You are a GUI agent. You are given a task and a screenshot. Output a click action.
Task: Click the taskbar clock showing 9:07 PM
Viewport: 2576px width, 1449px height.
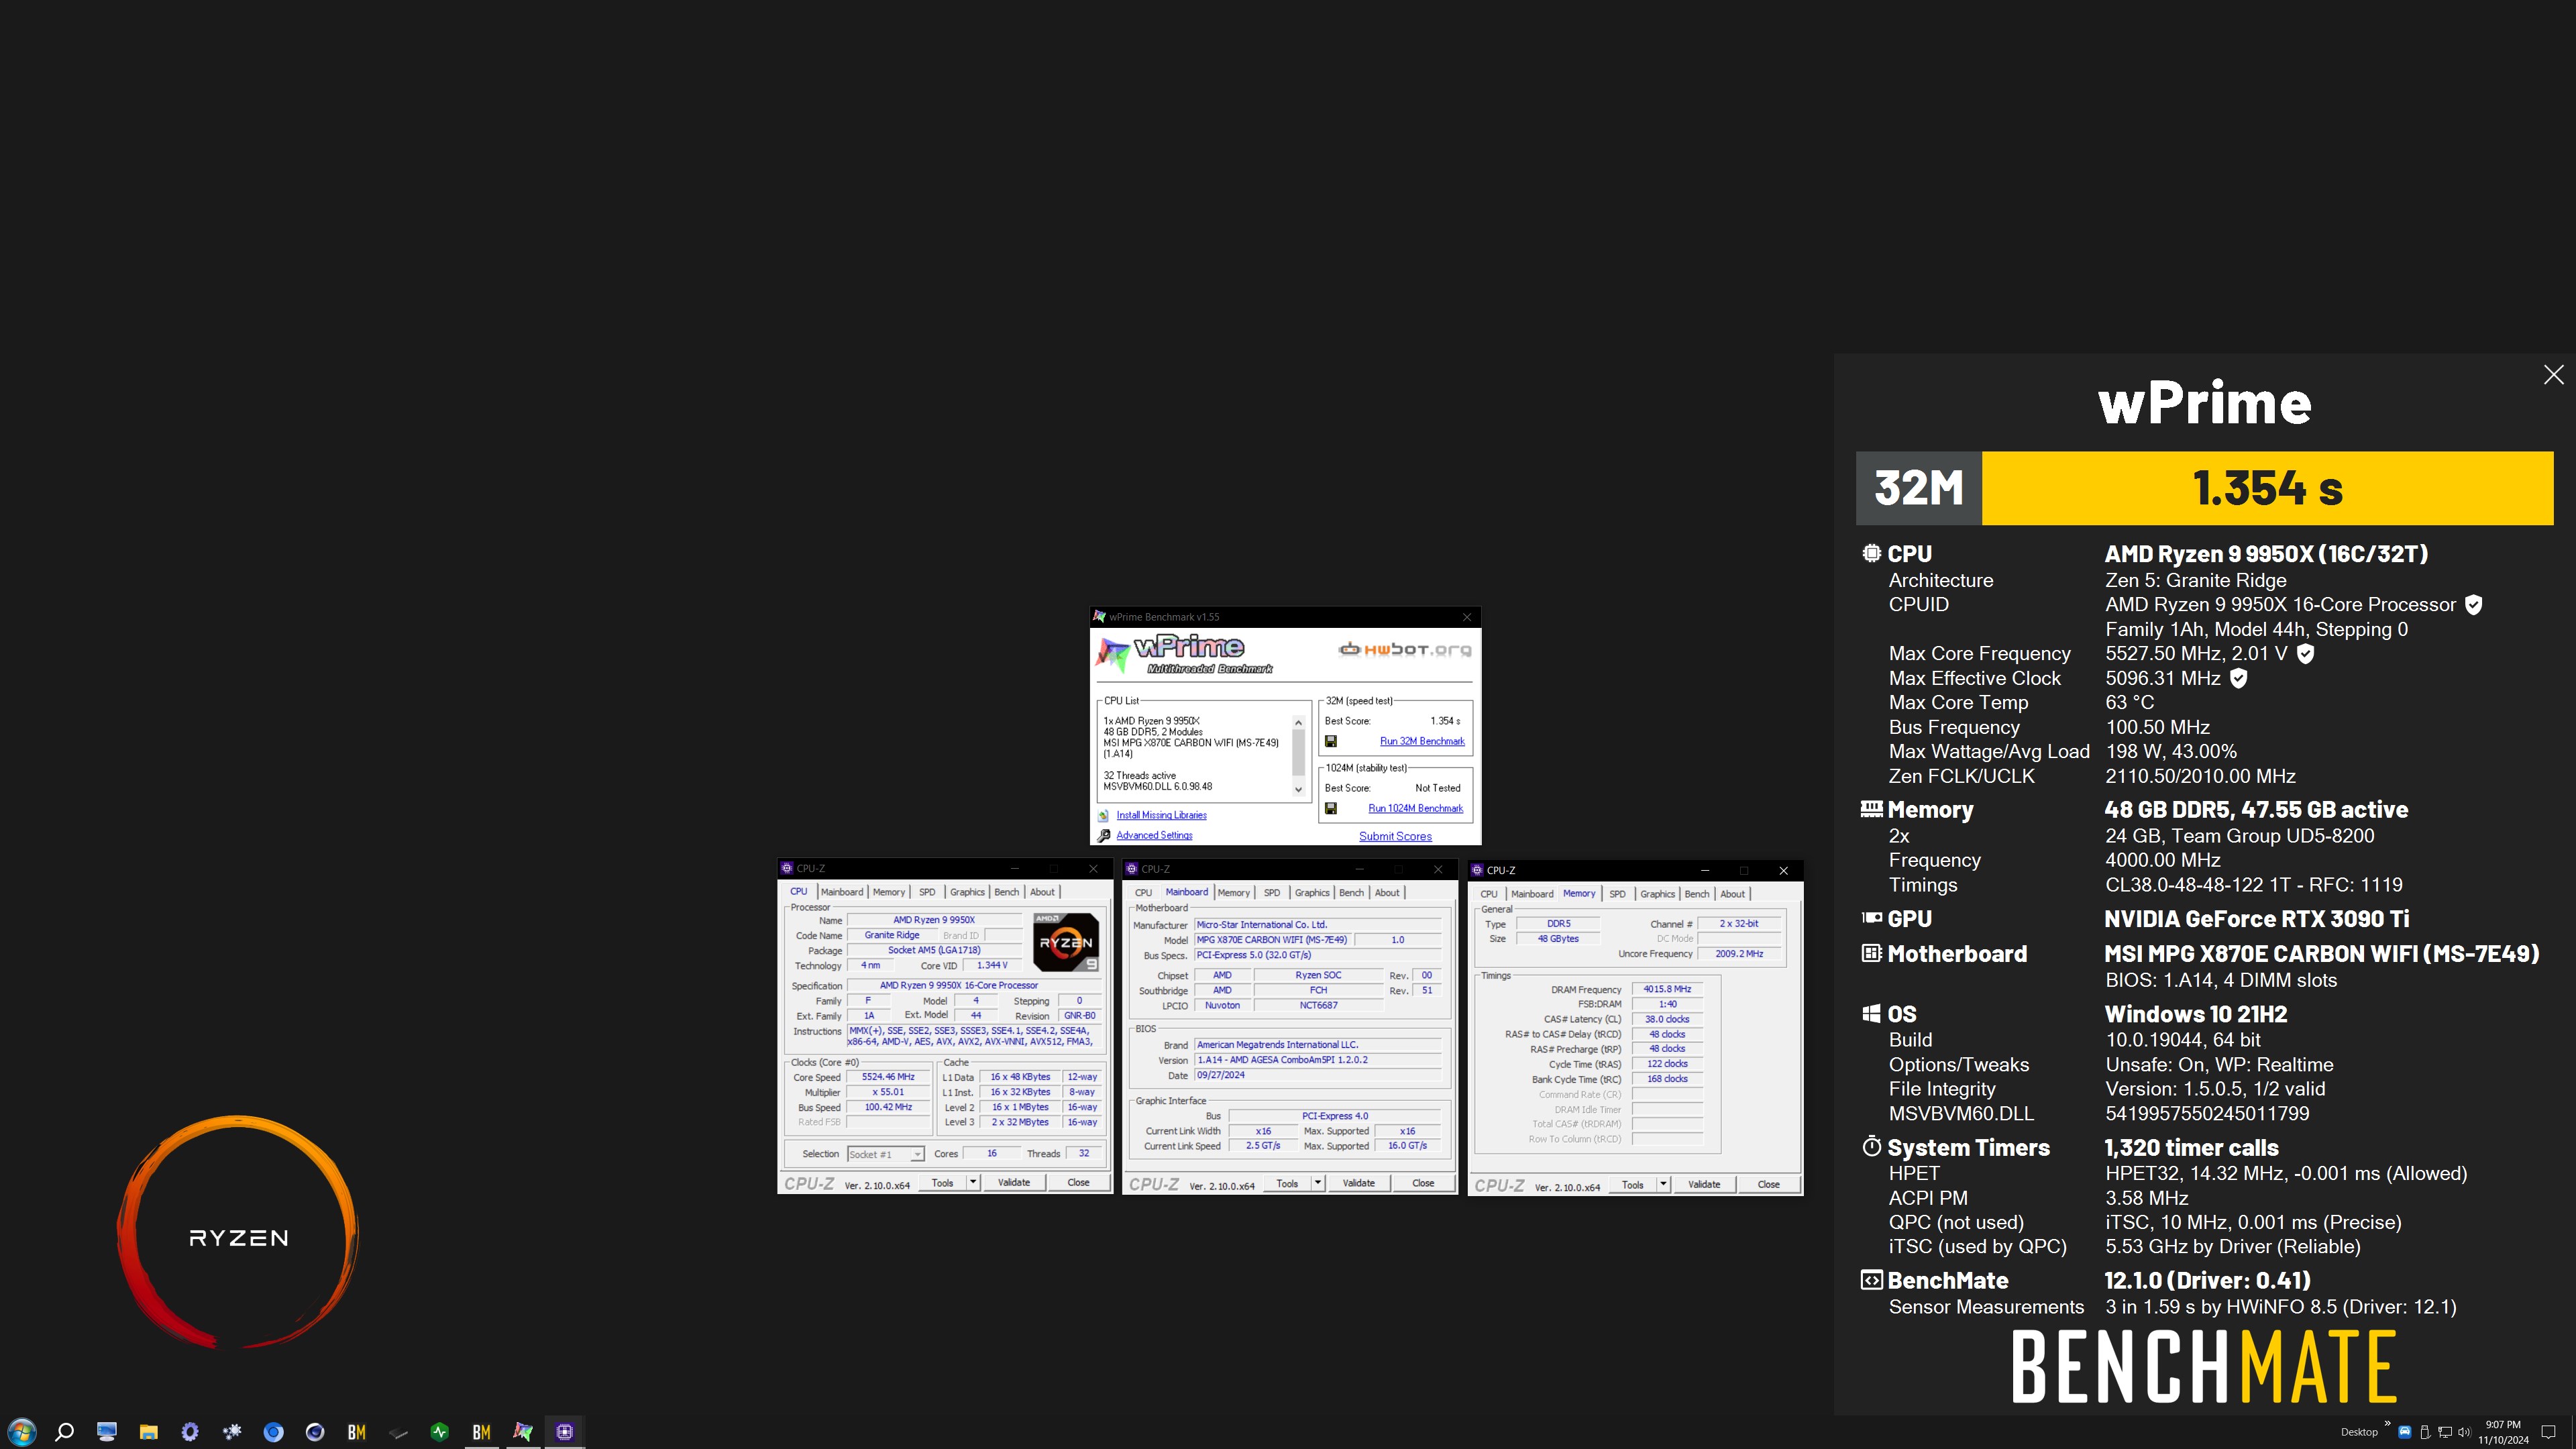[2503, 1432]
